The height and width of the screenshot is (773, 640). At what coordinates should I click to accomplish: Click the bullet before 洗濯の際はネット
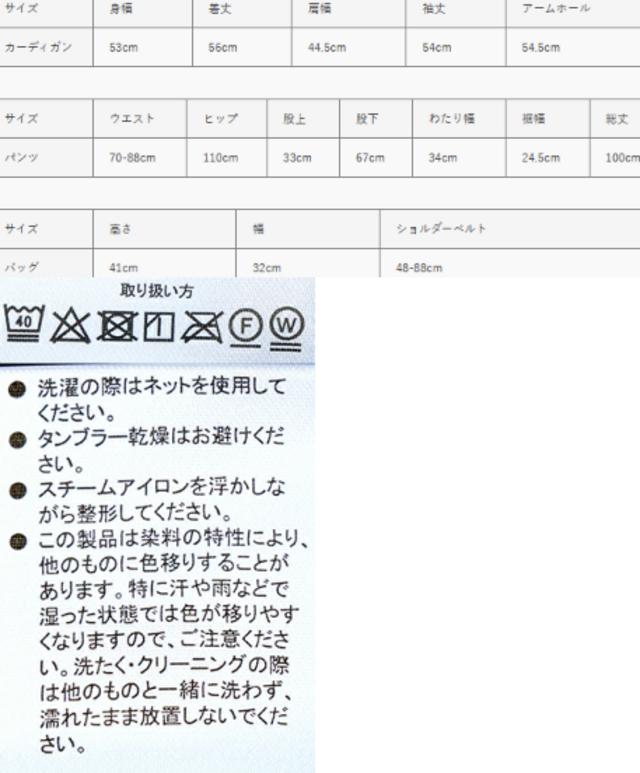click(x=17, y=387)
